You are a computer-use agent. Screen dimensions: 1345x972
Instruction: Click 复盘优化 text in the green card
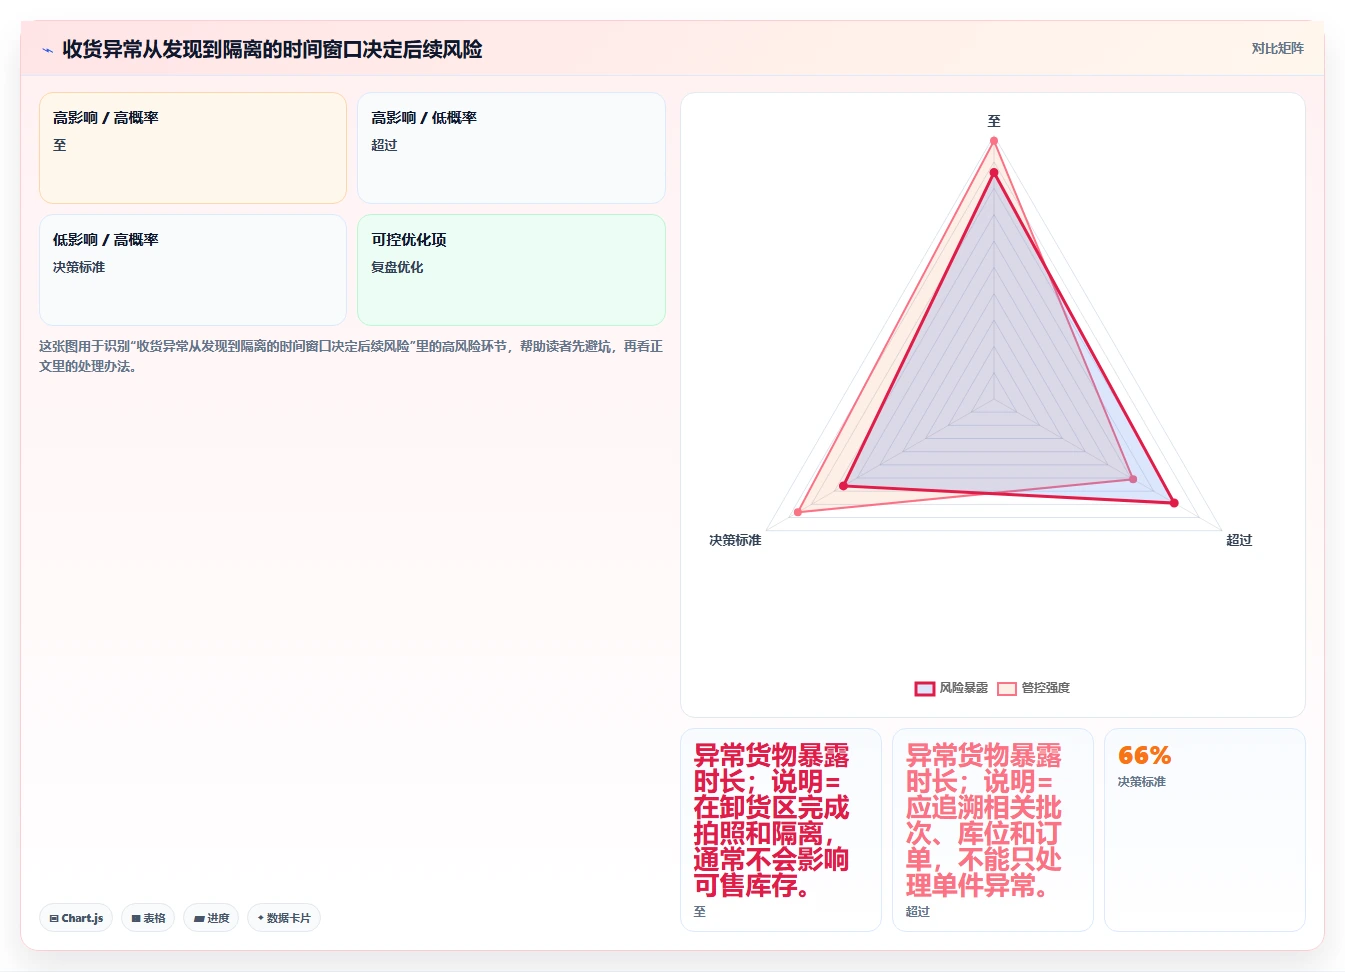pos(397,267)
